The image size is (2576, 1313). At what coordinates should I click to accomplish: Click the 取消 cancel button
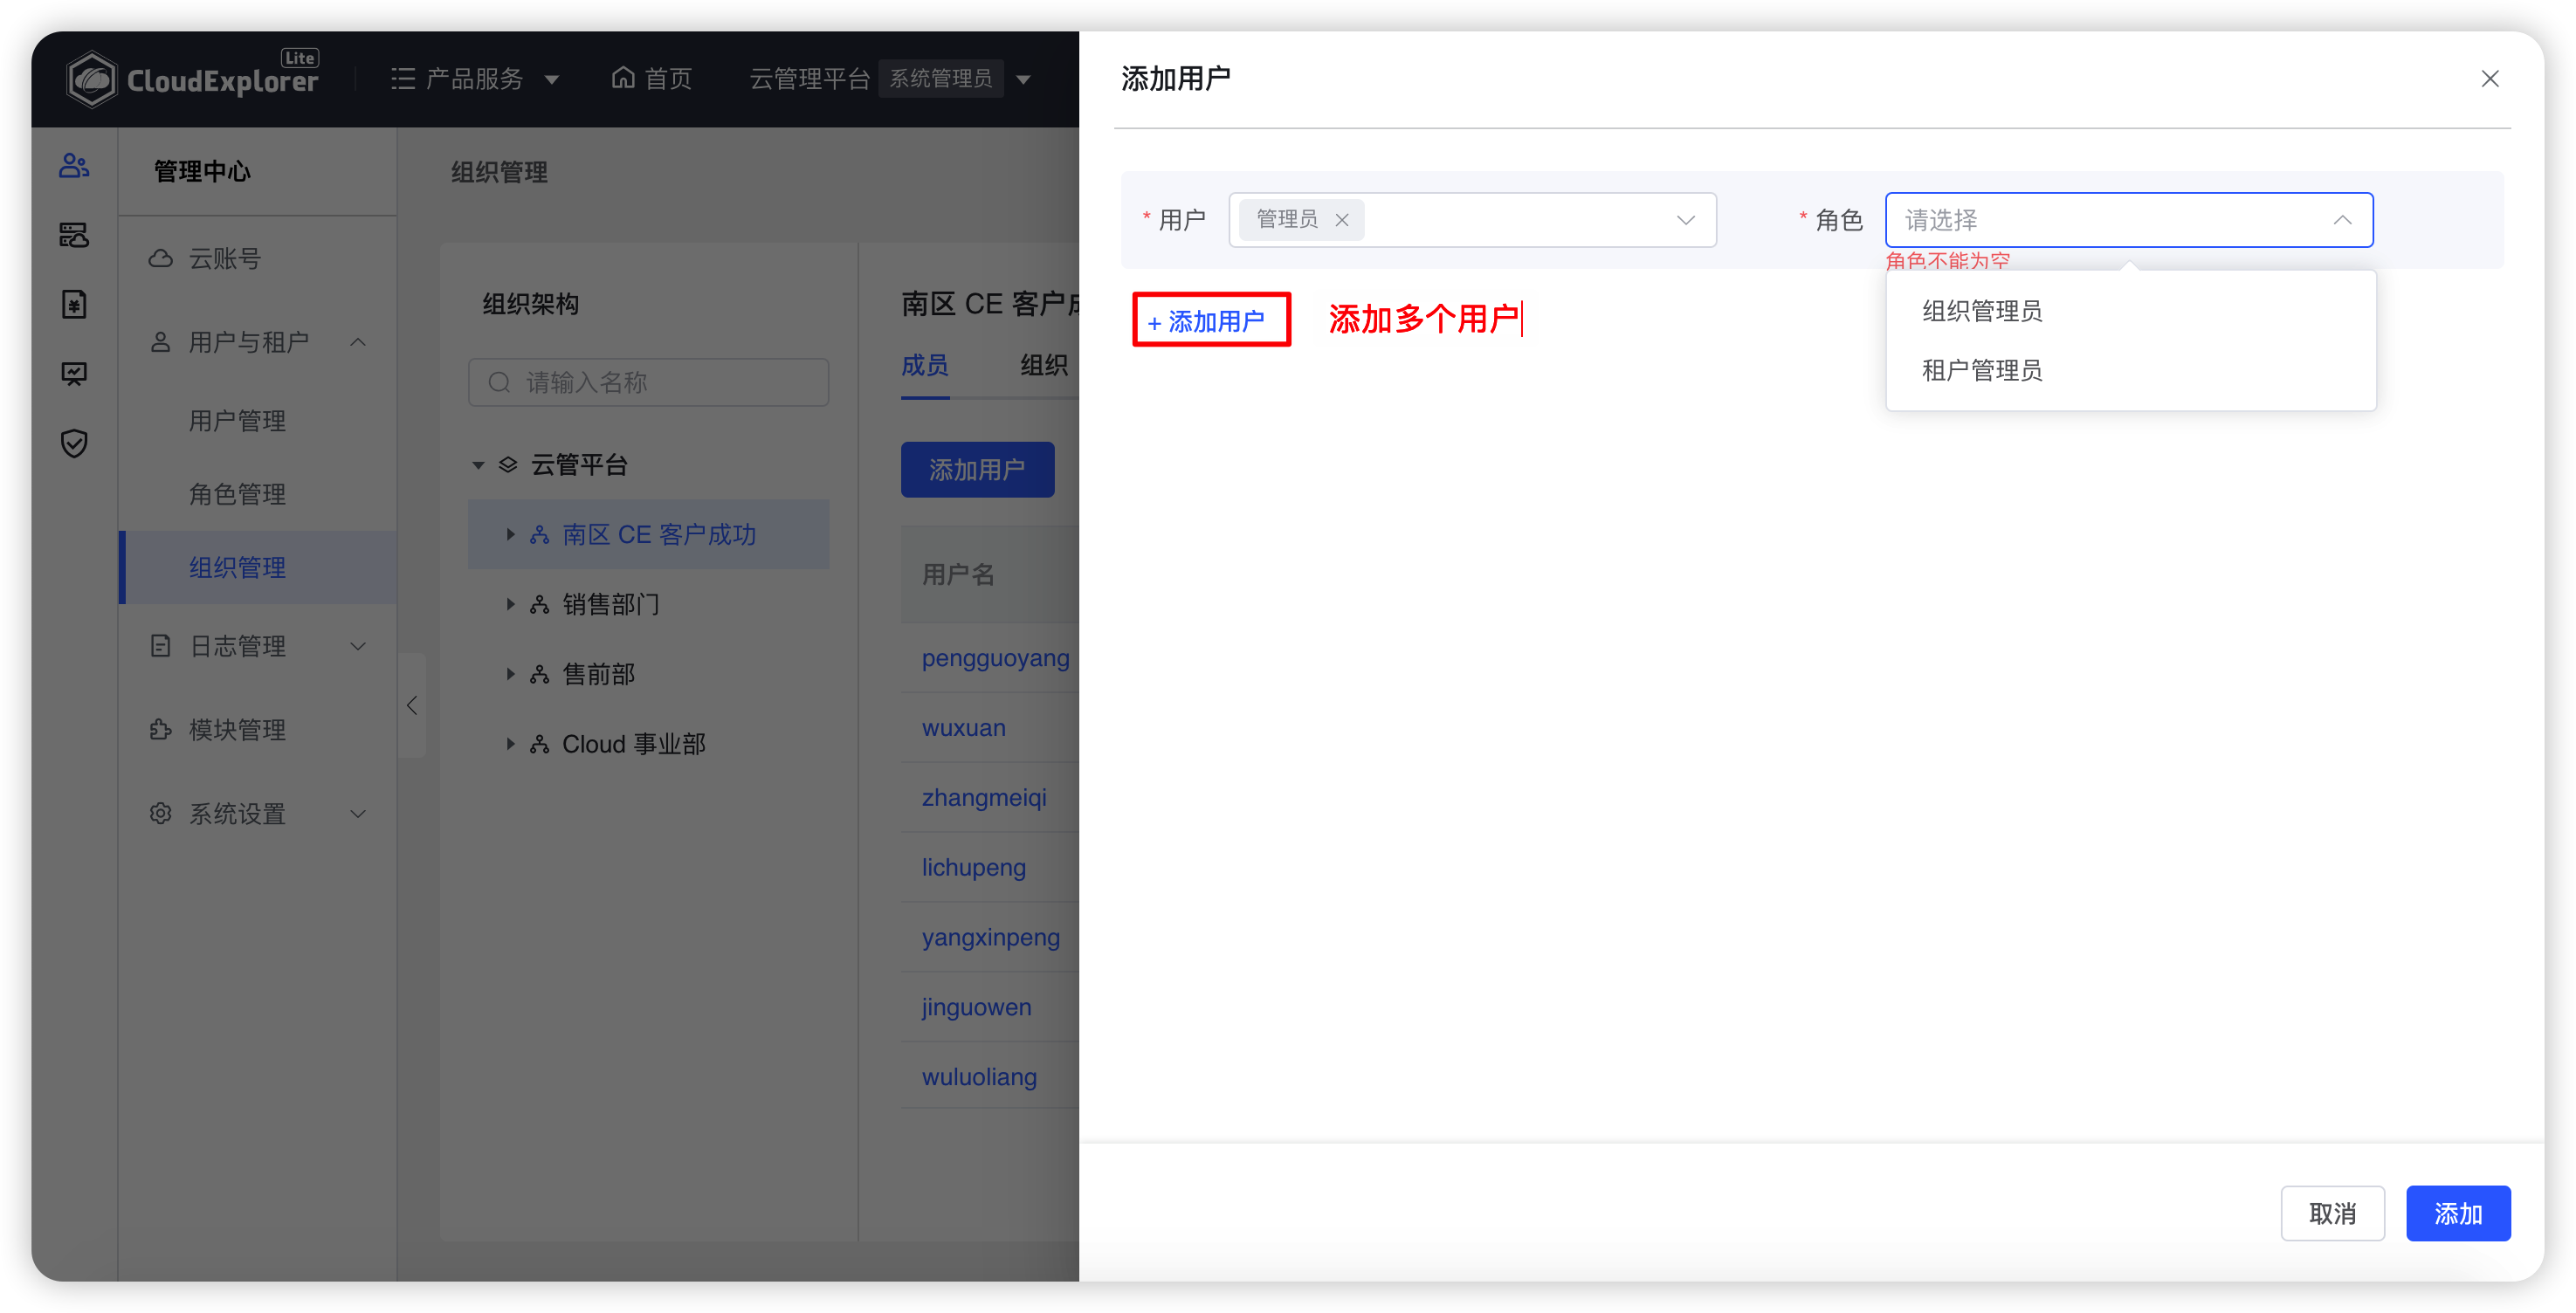2332,1213
